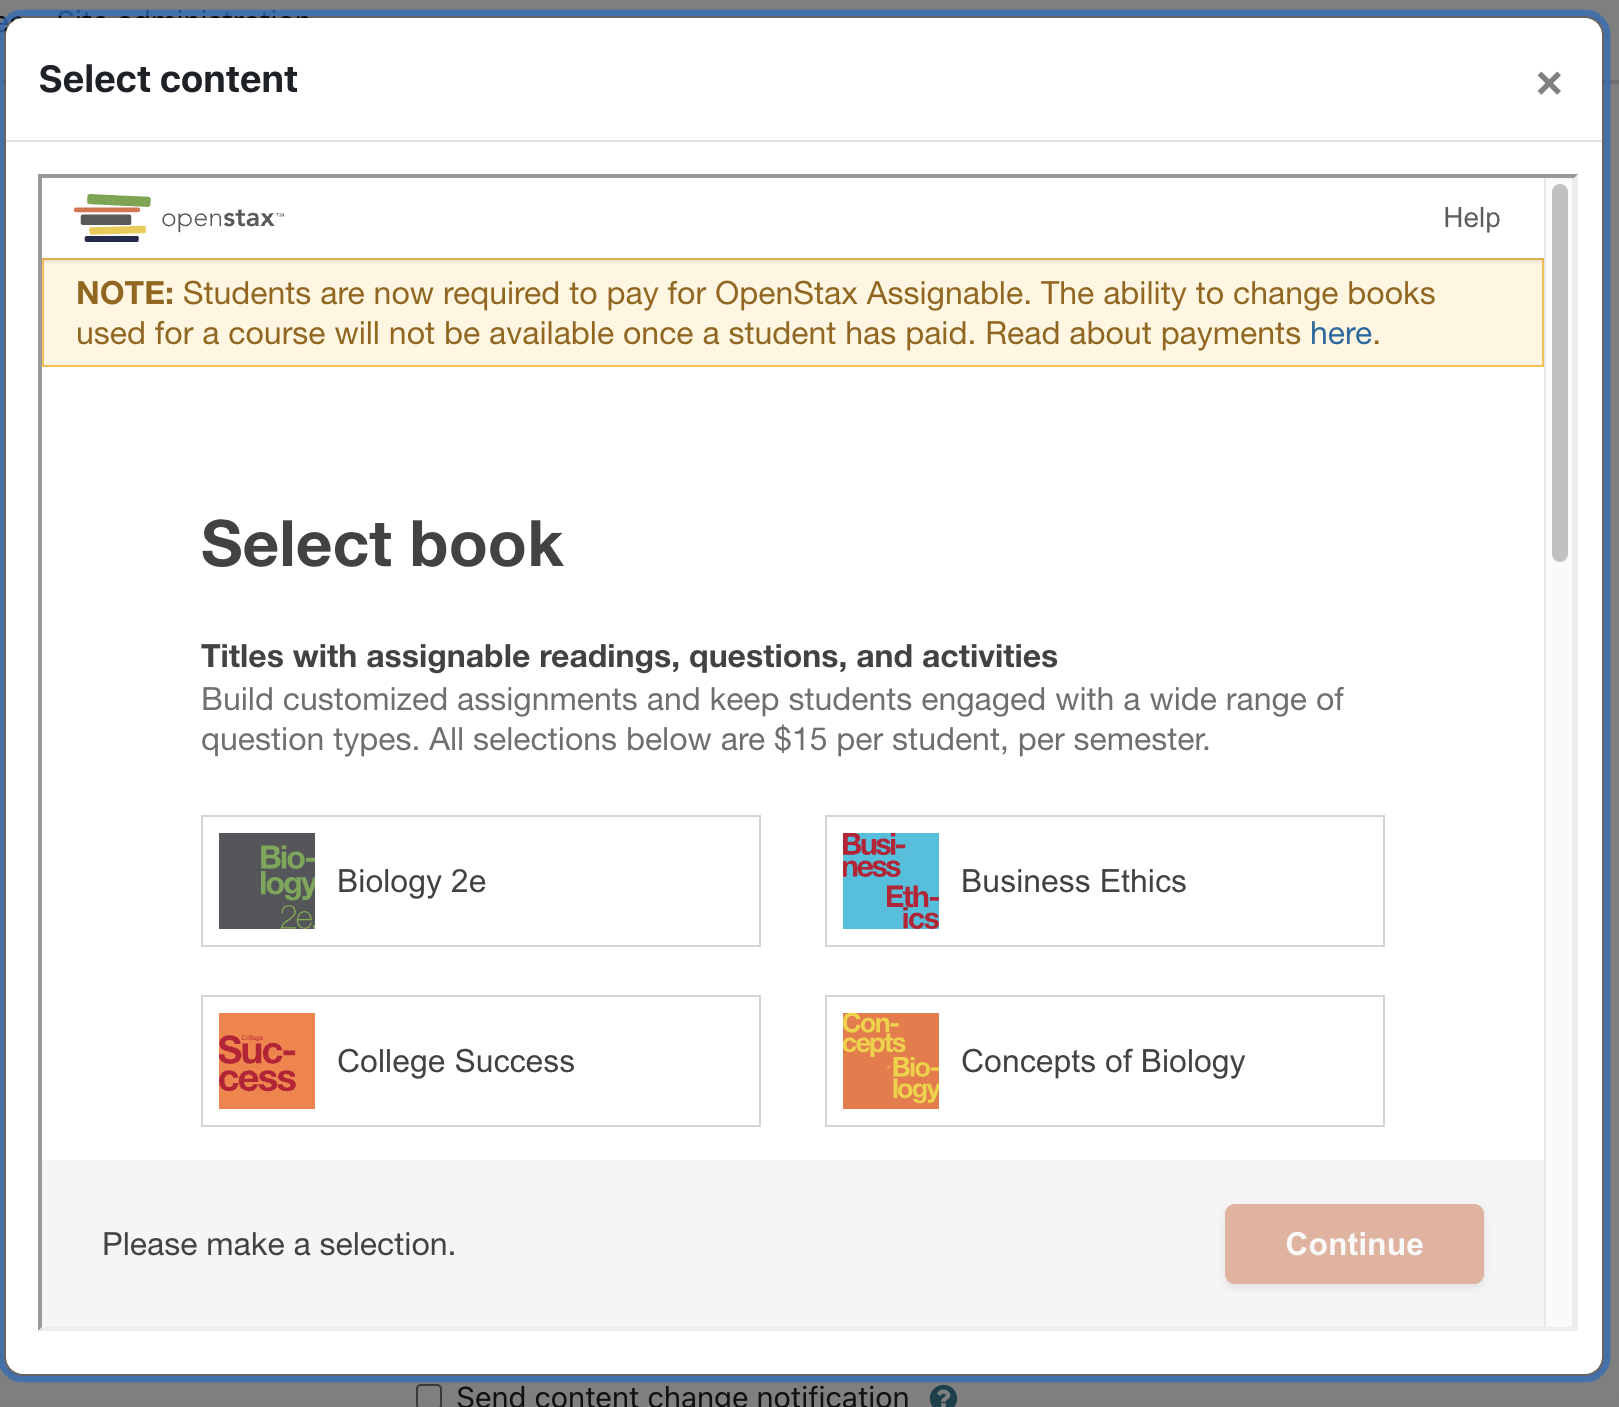This screenshot has width=1619, height=1407.
Task: Open the Help link
Action: pos(1470,217)
